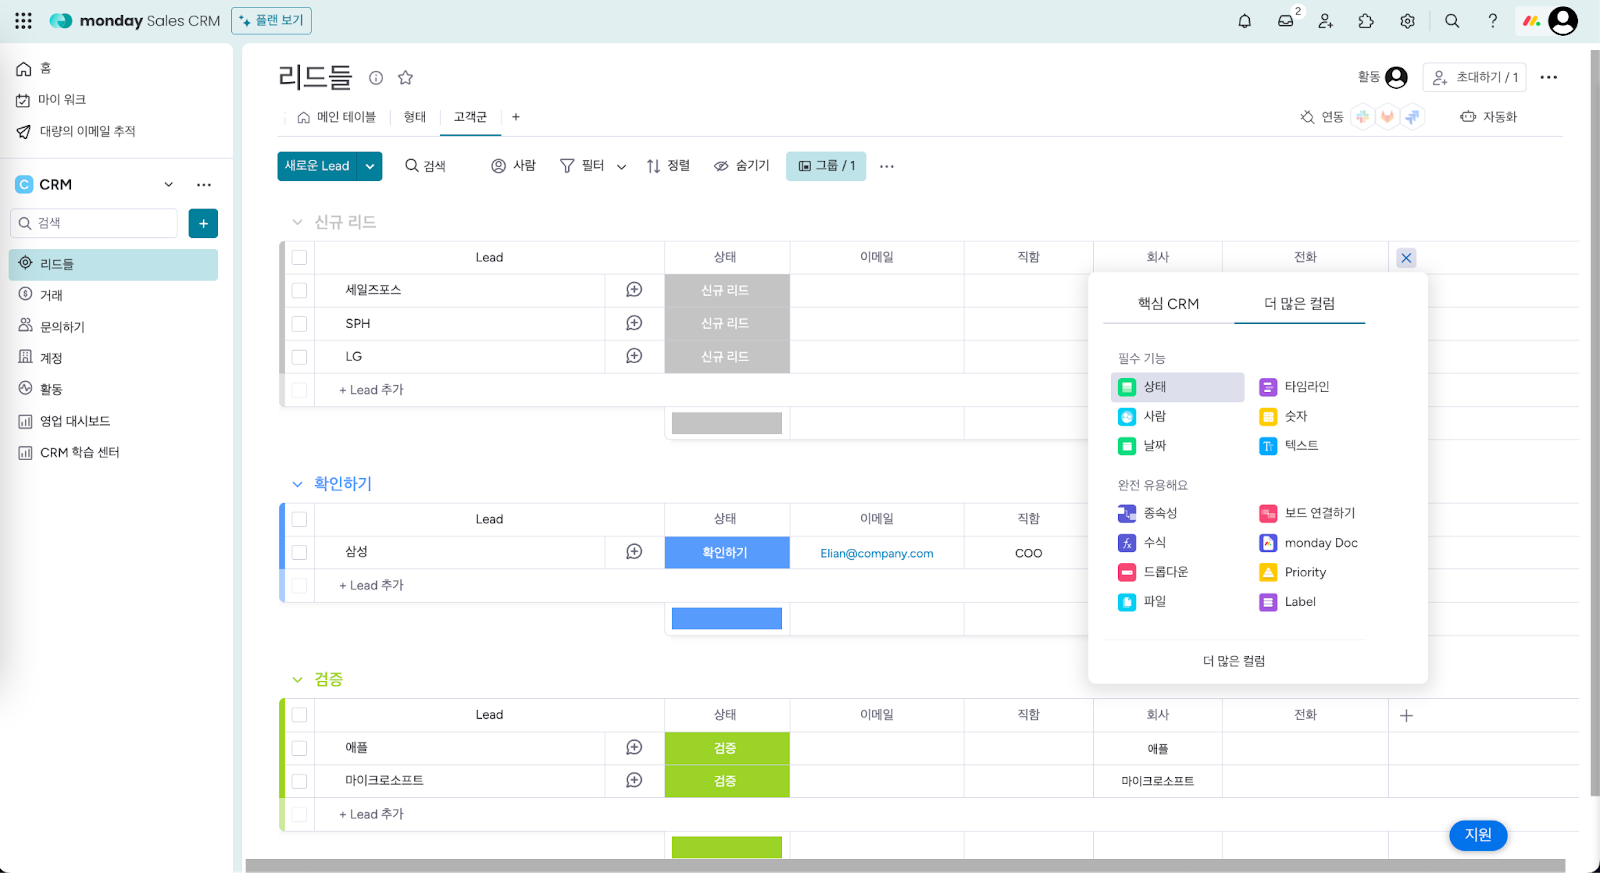Screen dimensions: 1600x873
Task: Open the inbox icon
Action: tap(1286, 21)
